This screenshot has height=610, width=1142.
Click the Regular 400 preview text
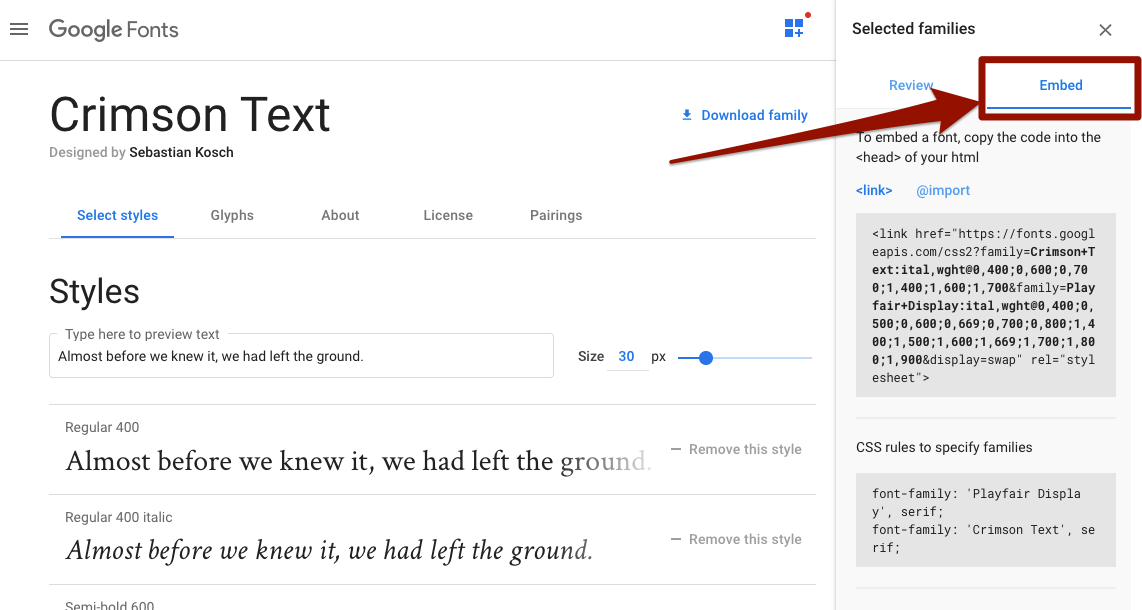[x=358, y=462]
